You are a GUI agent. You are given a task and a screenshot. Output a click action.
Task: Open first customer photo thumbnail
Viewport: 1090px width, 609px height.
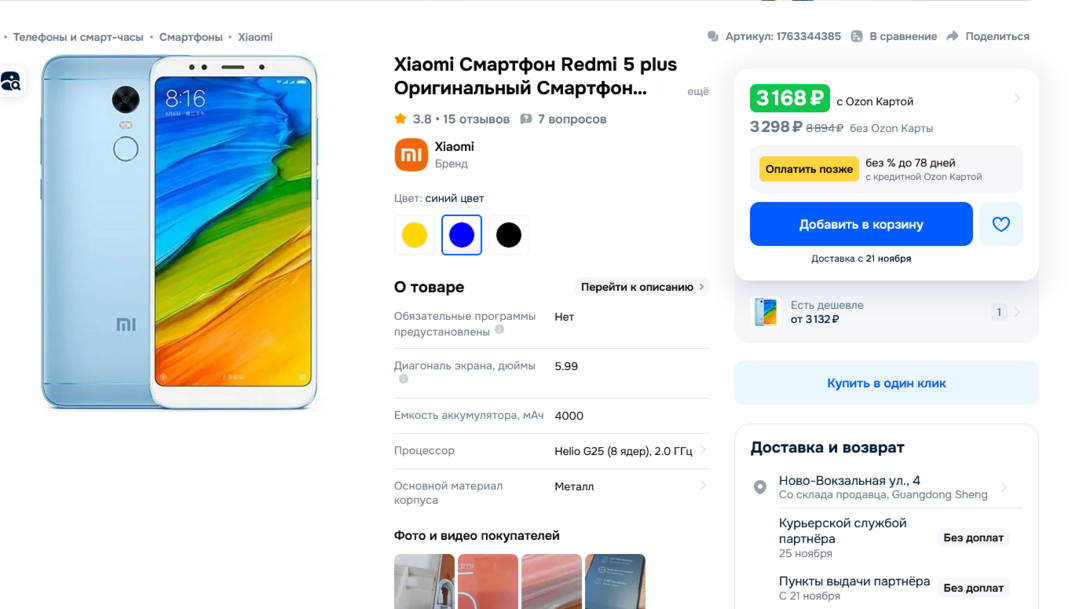pos(424,581)
